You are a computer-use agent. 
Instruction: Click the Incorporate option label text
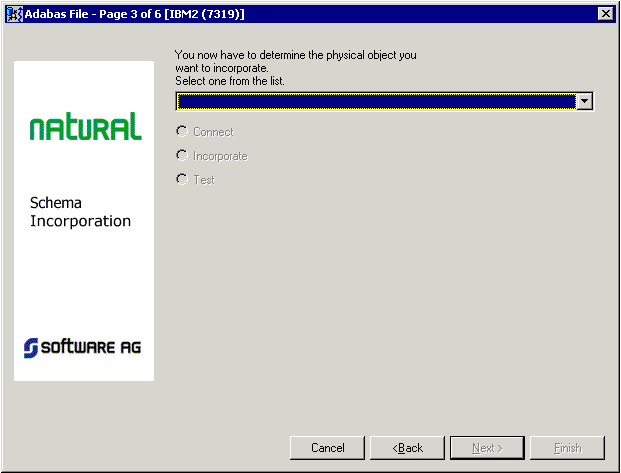pos(220,156)
